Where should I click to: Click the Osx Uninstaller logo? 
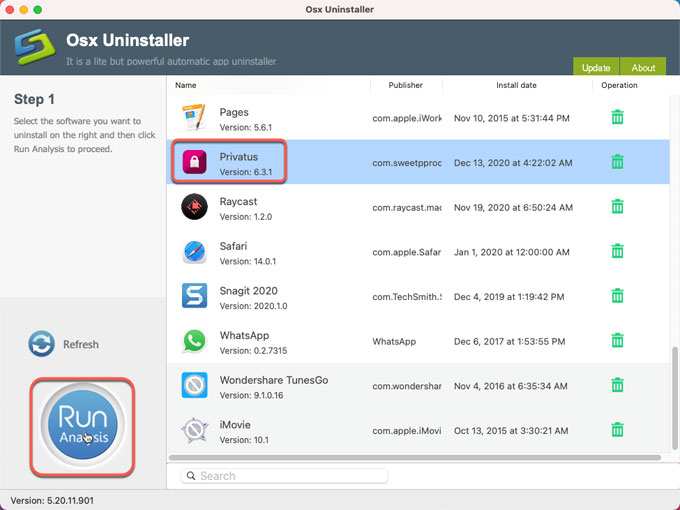(x=35, y=47)
